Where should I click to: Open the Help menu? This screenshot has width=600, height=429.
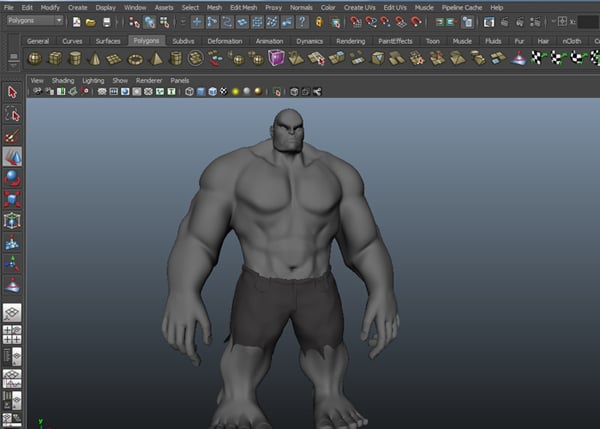click(x=496, y=7)
